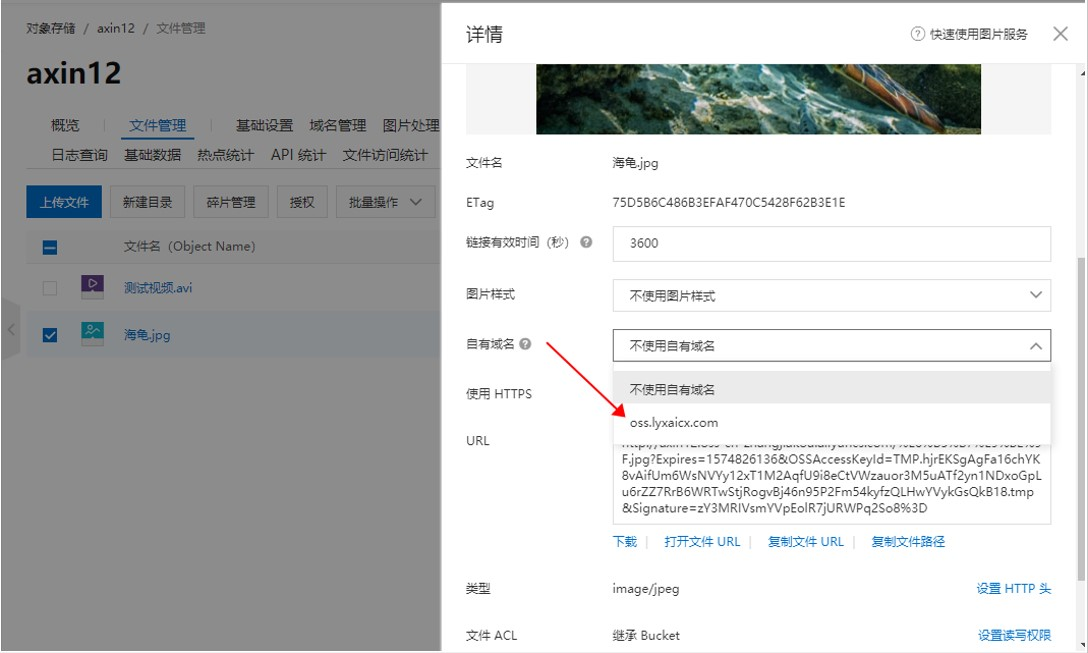Screen dimensions: 1088x653
Task: Click the ETag value 75D5B6C486B3EFAF470C5428F62B3E1E
Action: point(729,203)
